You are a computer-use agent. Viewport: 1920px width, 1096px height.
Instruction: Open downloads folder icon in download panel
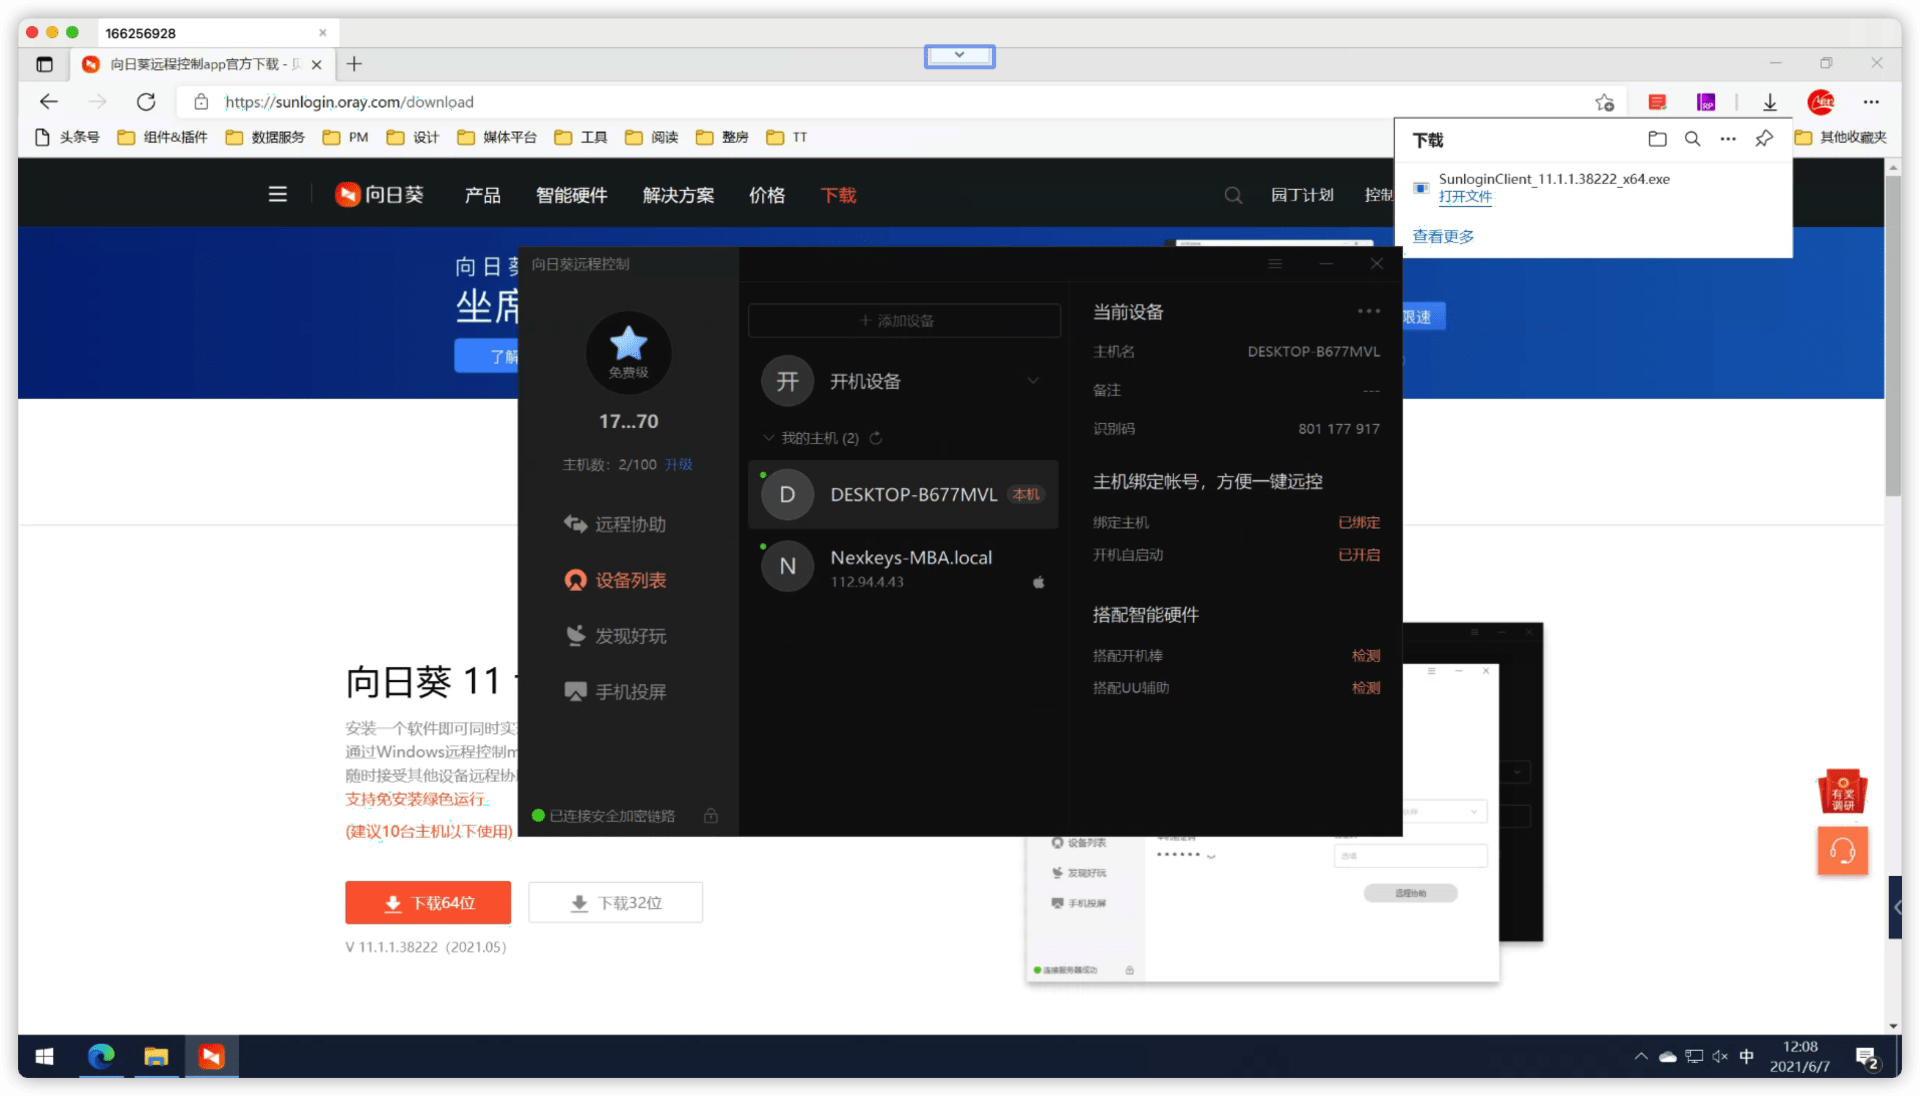[x=1657, y=139]
